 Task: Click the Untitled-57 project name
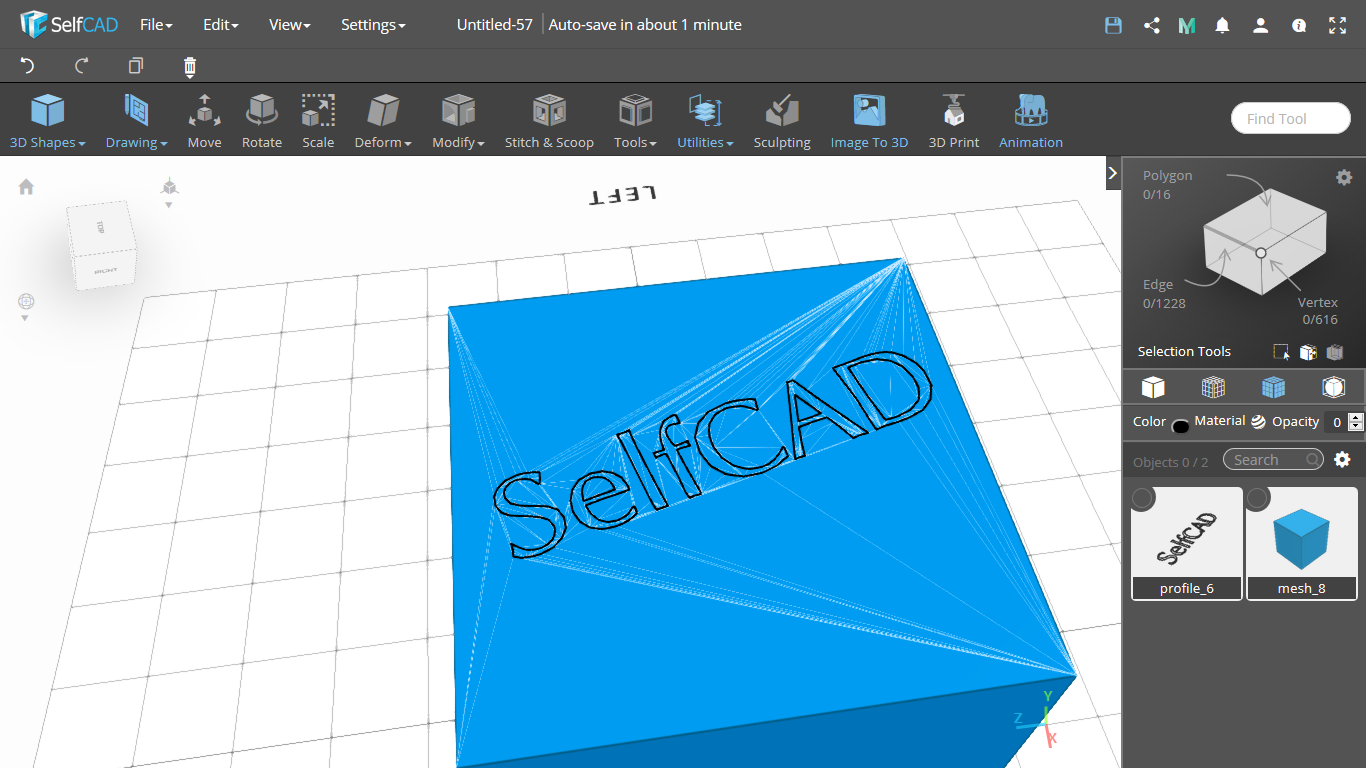pos(495,25)
